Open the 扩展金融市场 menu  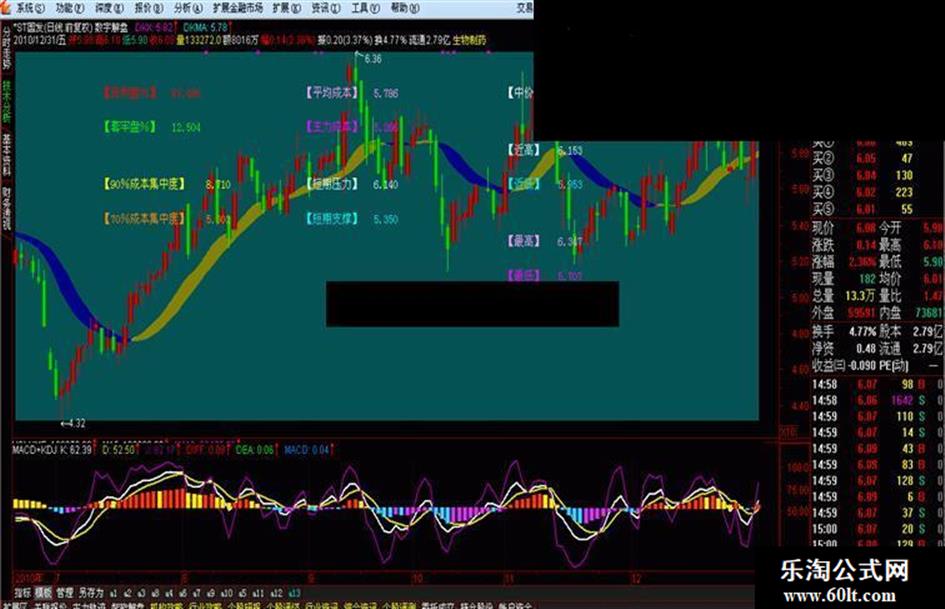(238, 8)
